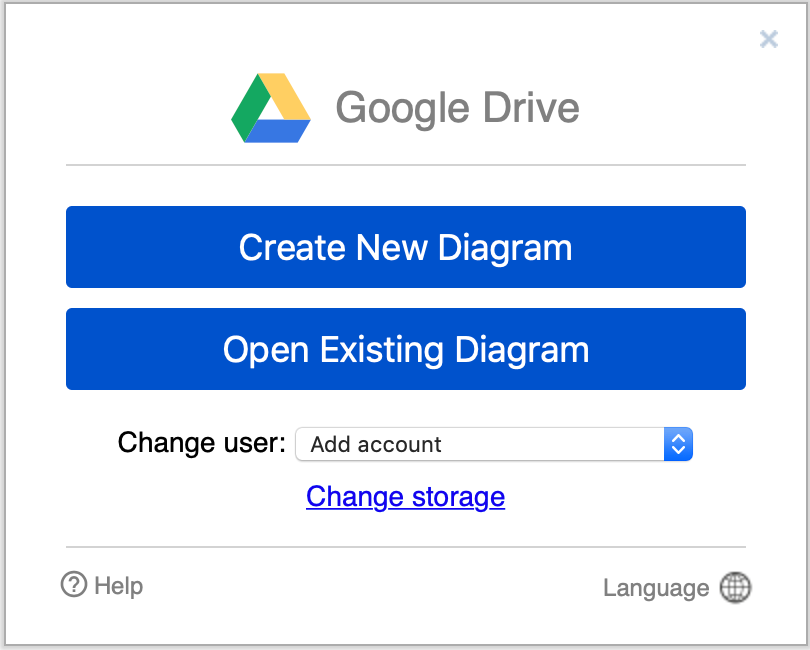
Task: Click Create New Diagram
Action: (405, 247)
